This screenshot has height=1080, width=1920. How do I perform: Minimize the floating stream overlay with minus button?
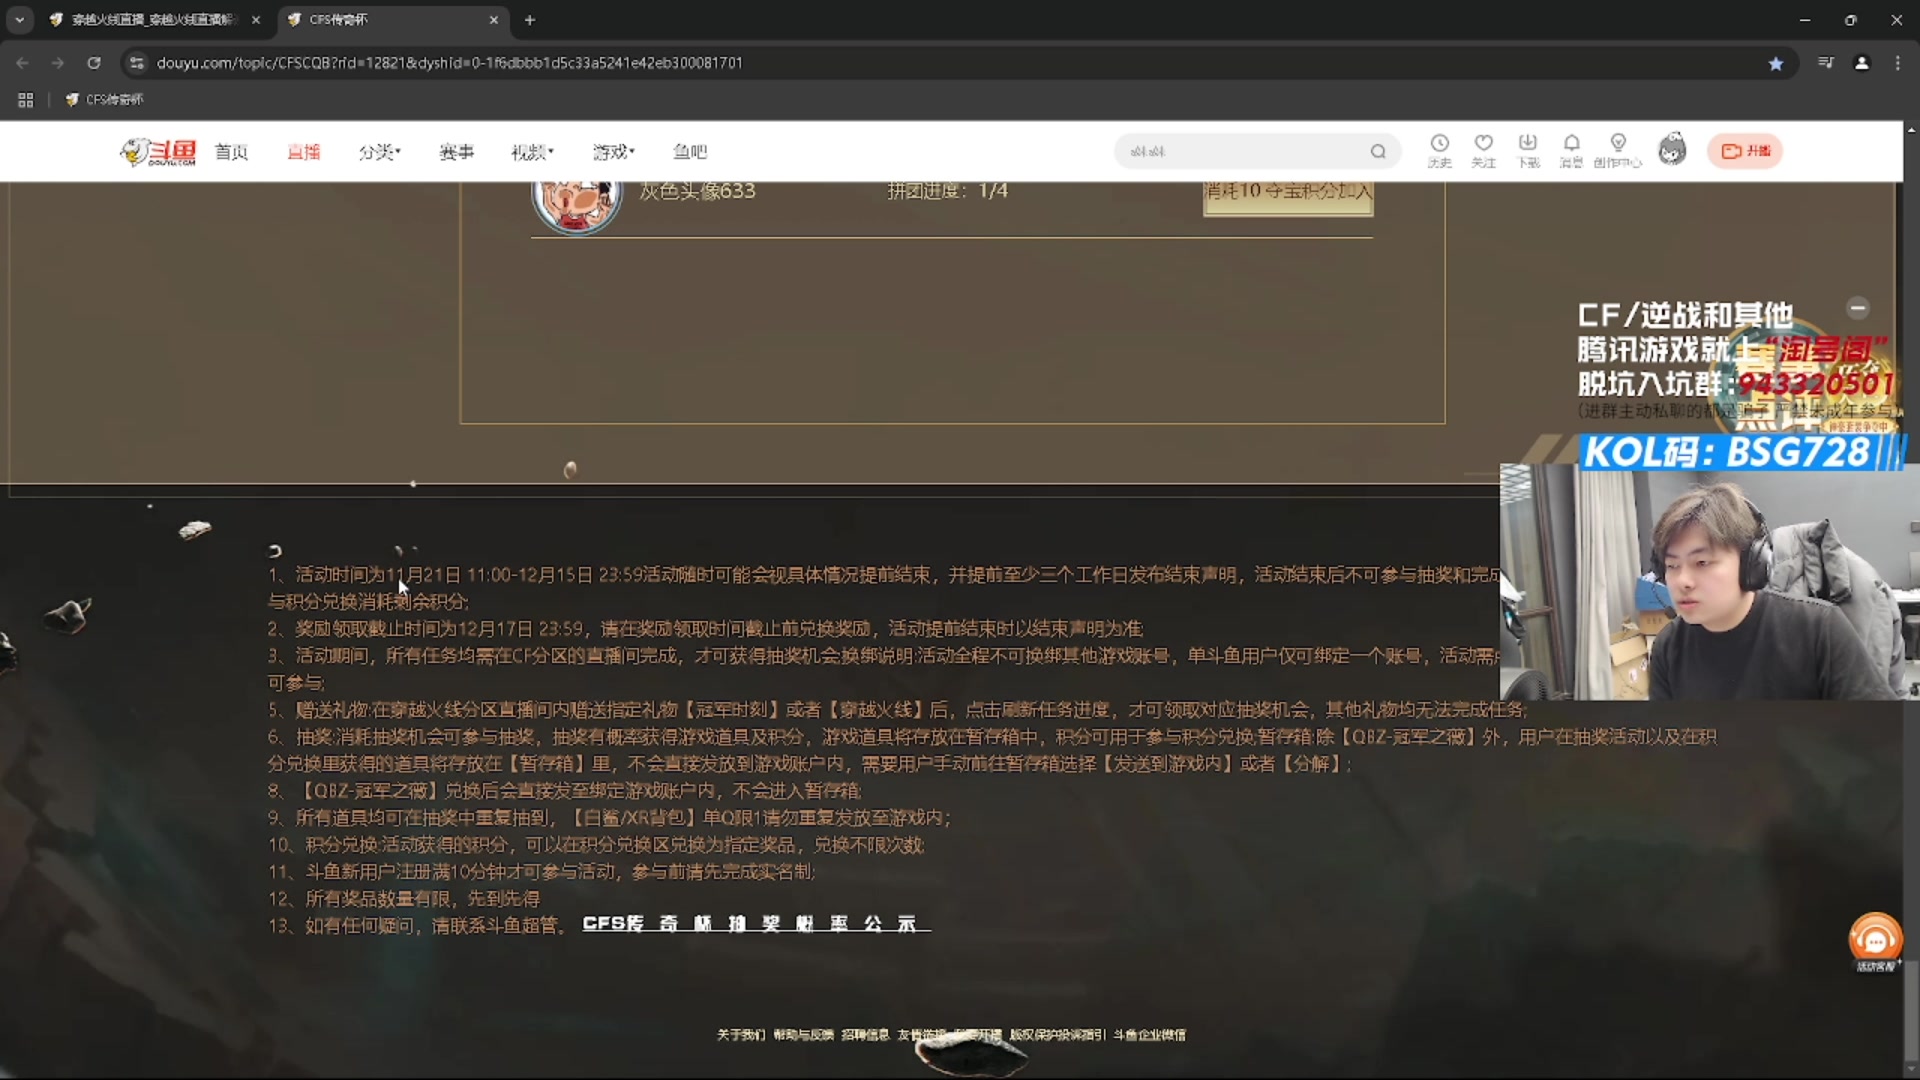[1858, 308]
